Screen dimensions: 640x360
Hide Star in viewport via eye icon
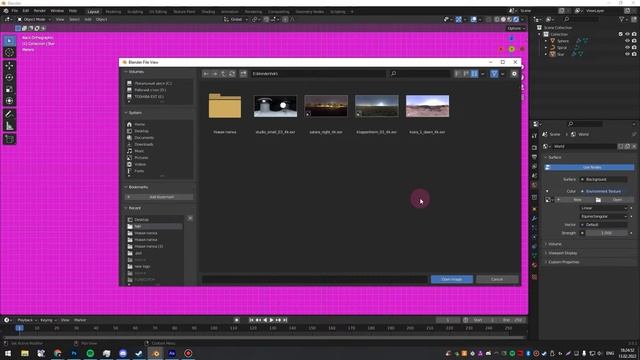[627, 54]
